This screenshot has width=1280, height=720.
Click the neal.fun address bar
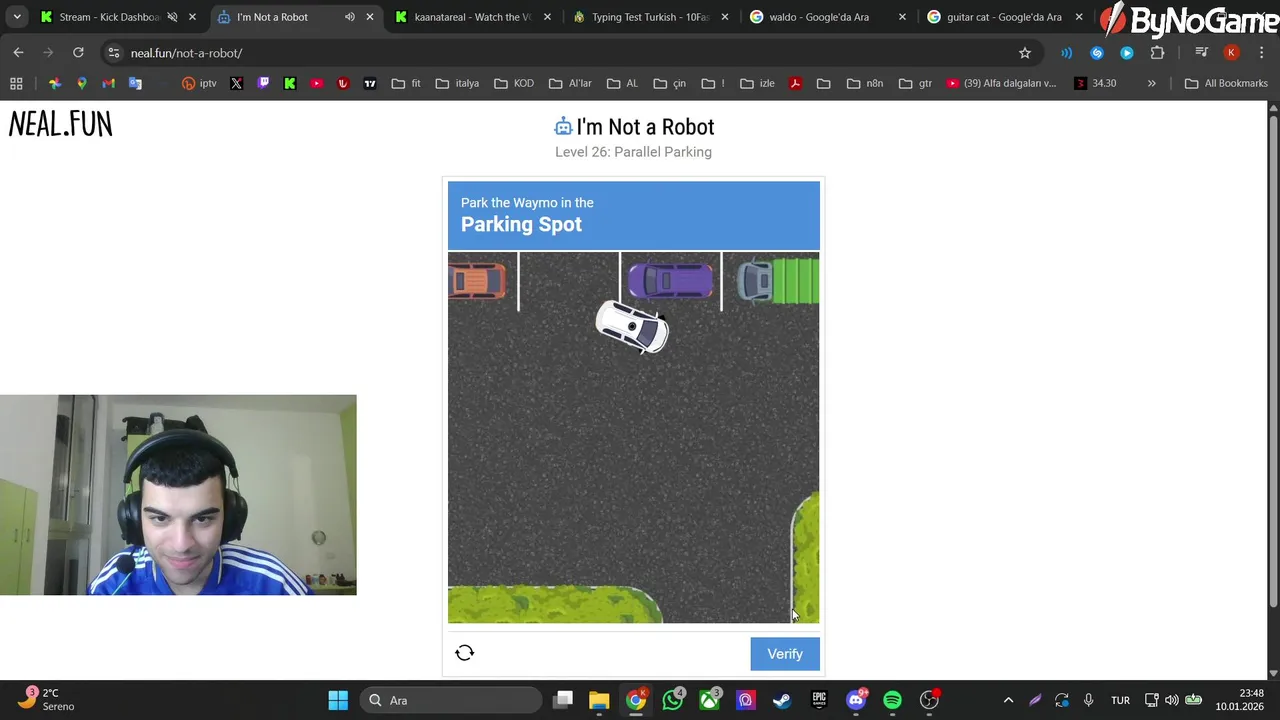click(x=570, y=53)
